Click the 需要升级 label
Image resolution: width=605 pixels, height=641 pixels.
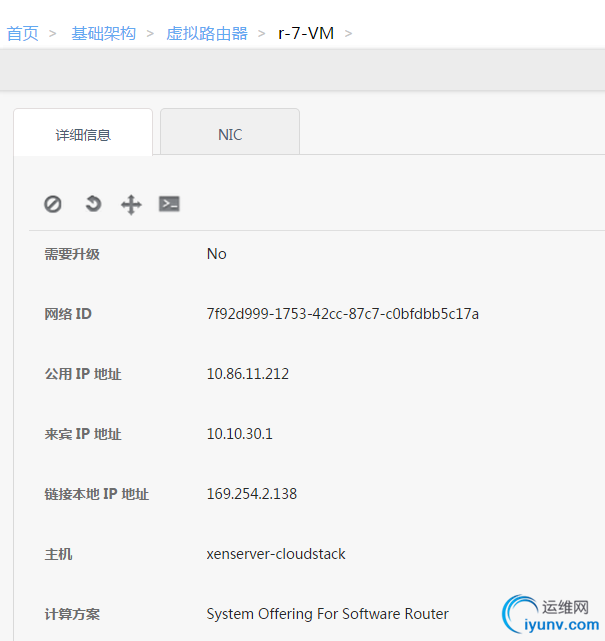coord(72,254)
